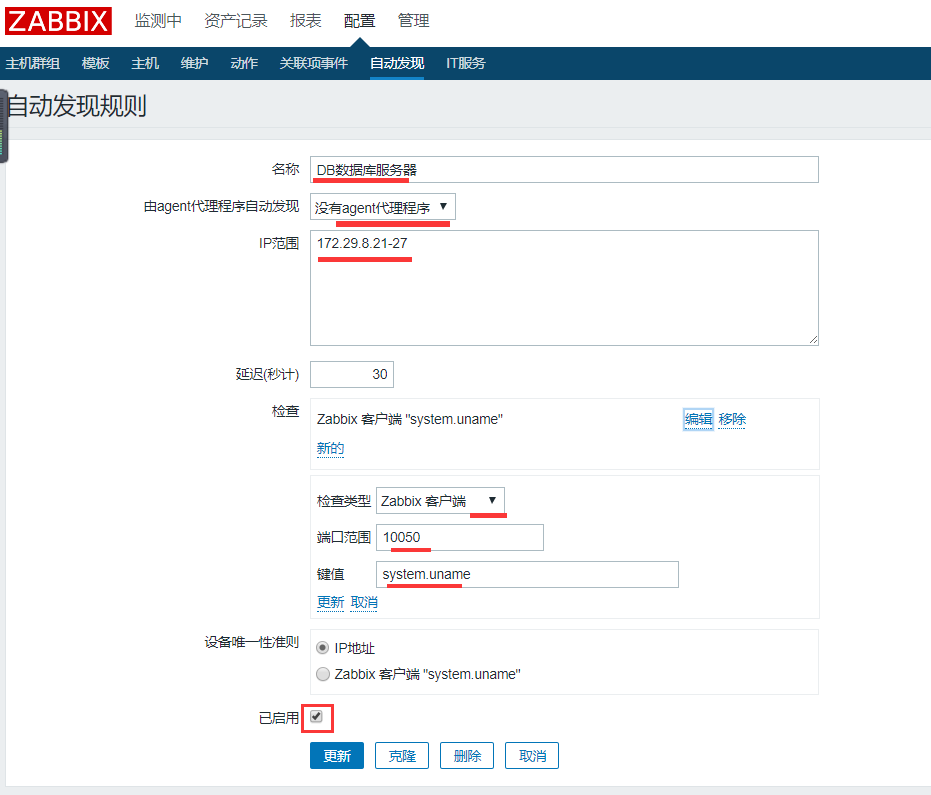Image resolution: width=931 pixels, height=795 pixels.
Task: Open the agent代理程序 proxy dropdown
Action: [x=382, y=207]
